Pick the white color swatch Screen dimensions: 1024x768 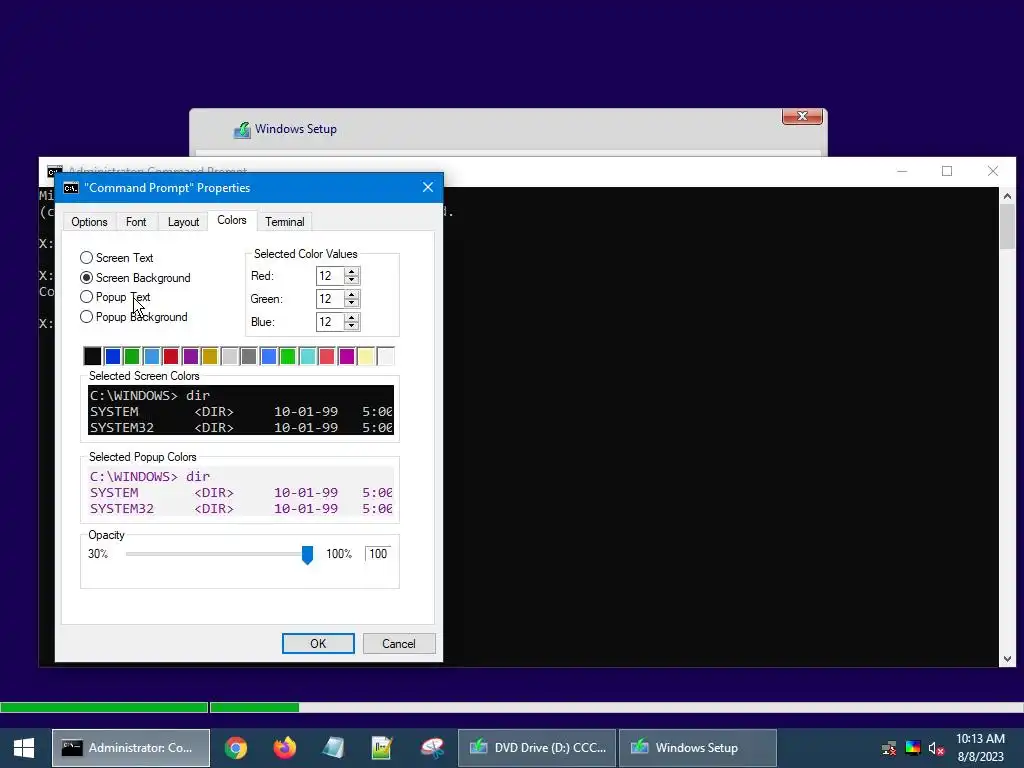385,356
